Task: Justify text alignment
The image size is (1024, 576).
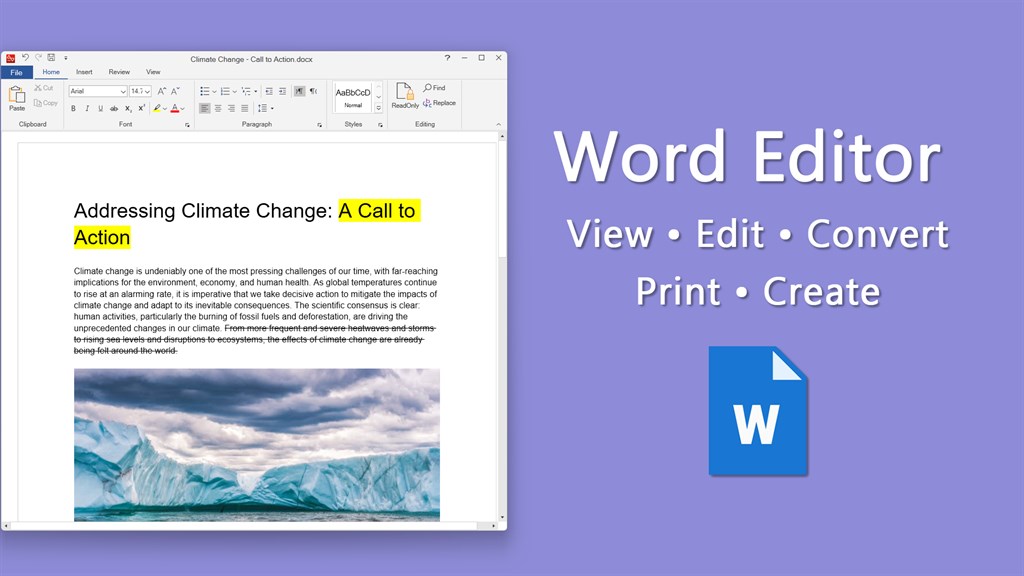Action: pos(244,108)
